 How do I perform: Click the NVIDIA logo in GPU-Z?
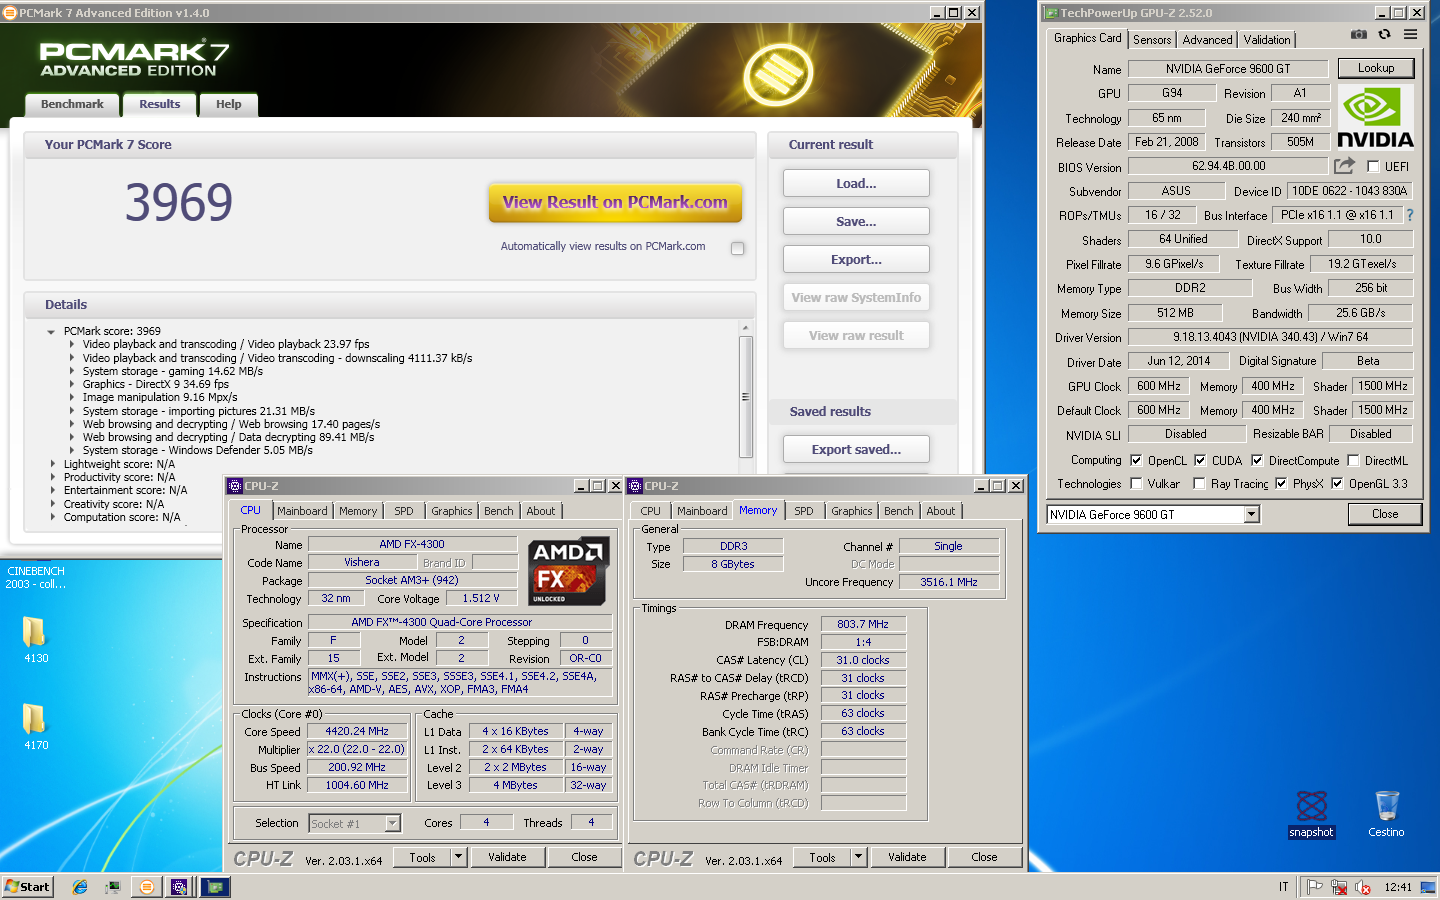1375,118
